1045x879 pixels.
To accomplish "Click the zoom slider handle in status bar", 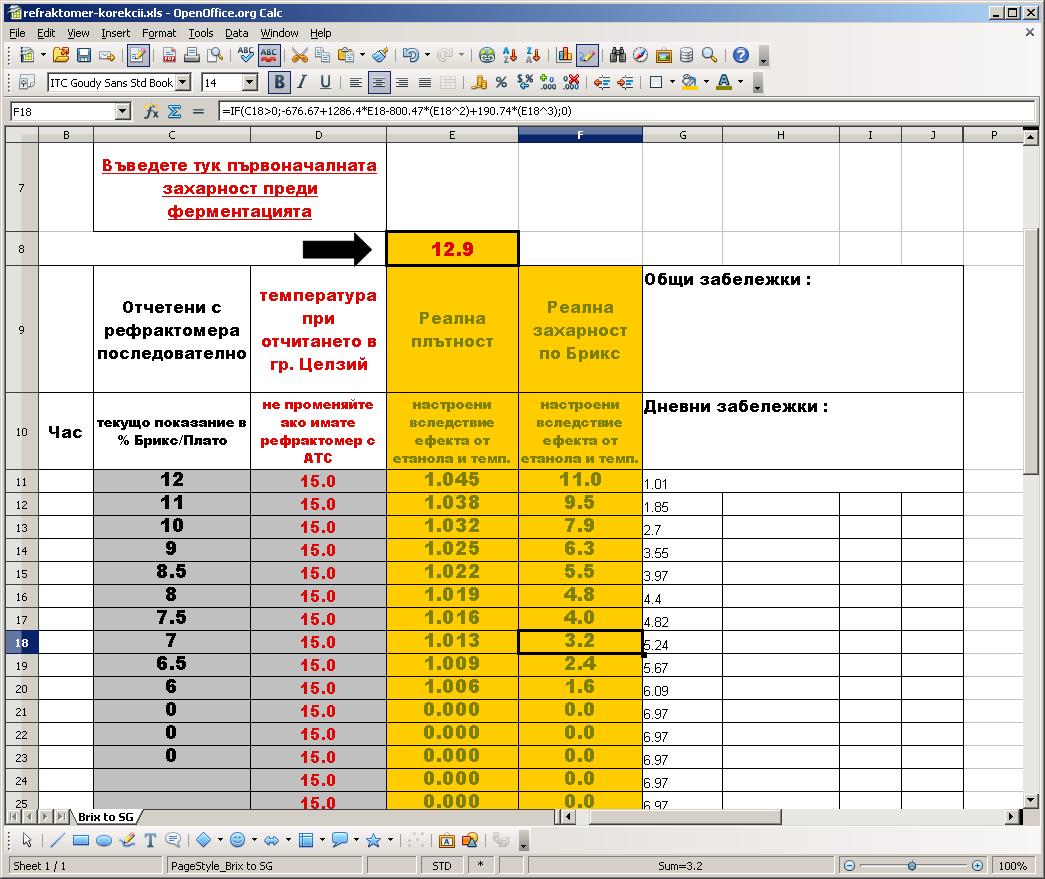I will 912,866.
